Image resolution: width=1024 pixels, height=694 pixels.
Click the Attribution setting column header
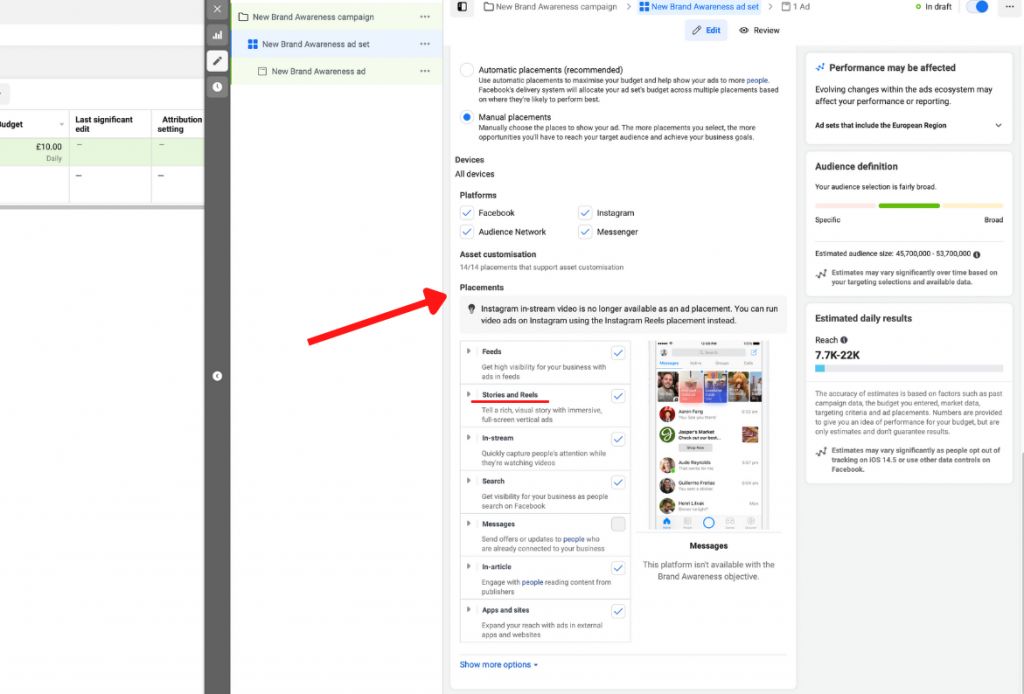pyautogui.click(x=180, y=124)
